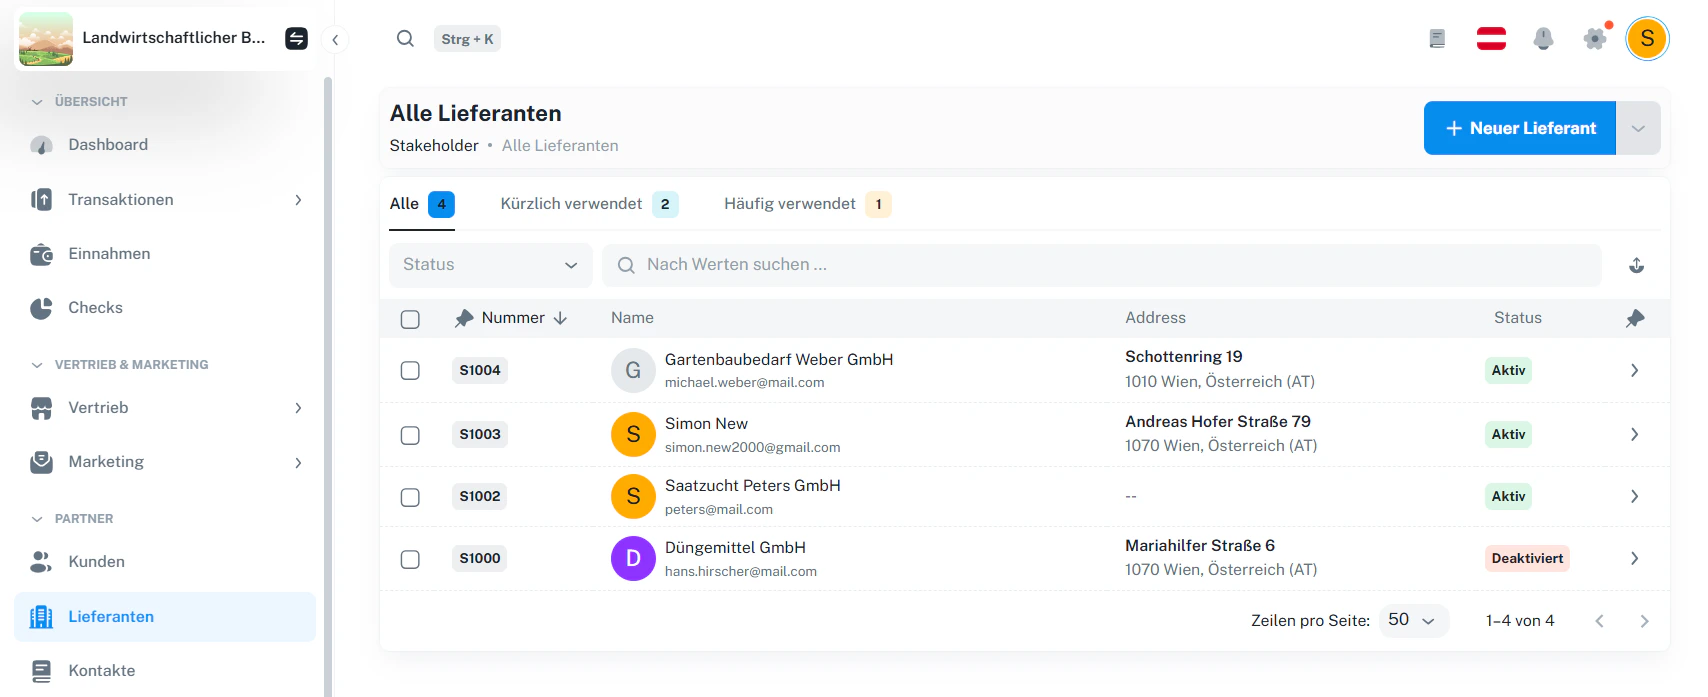Open user avatar S in top right

point(1647,39)
